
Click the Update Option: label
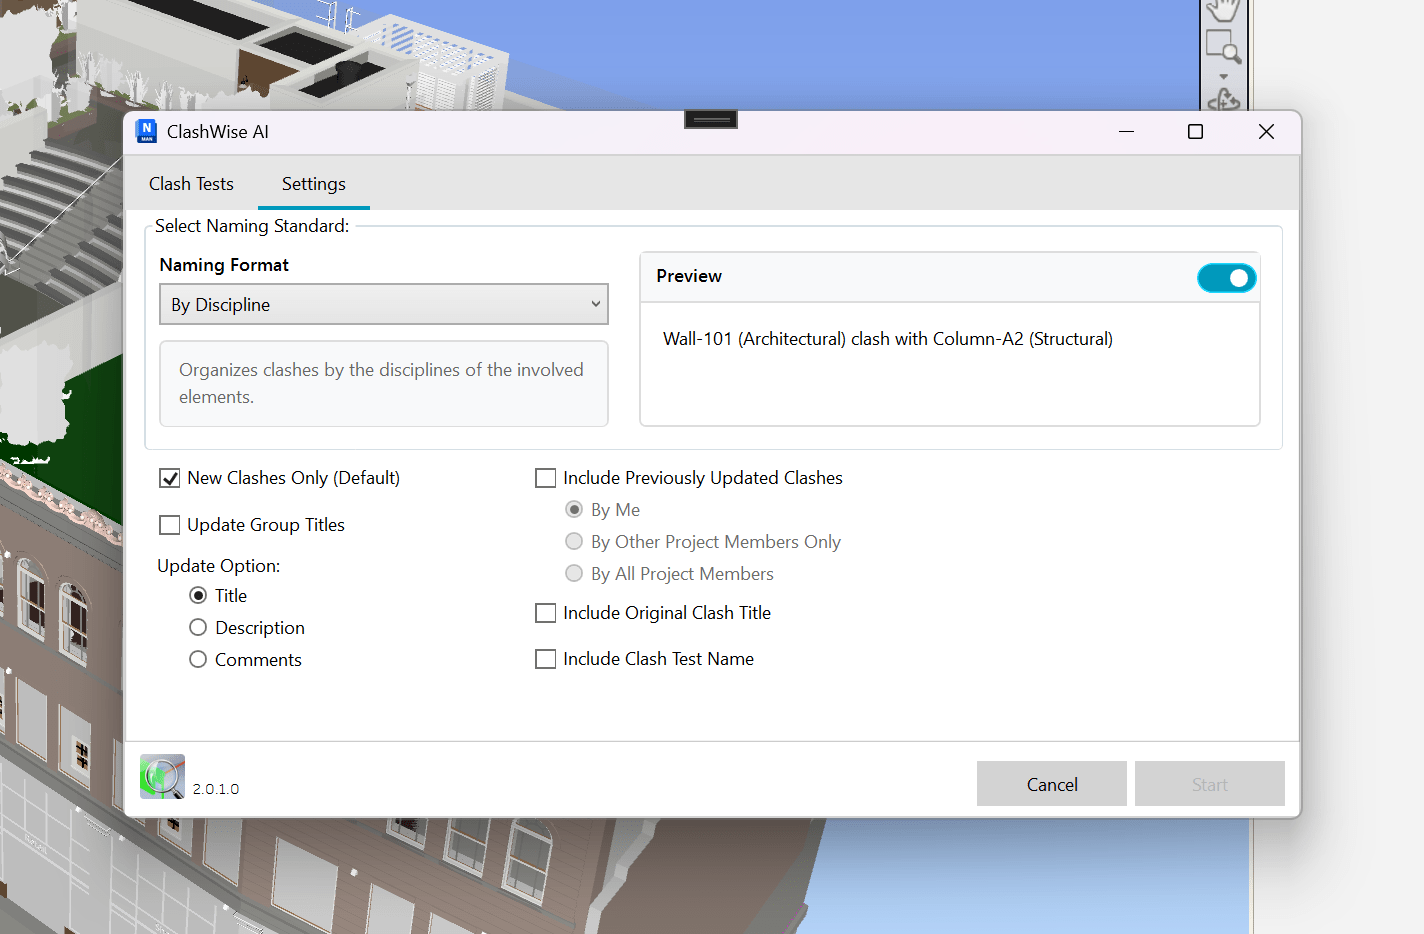click(219, 566)
